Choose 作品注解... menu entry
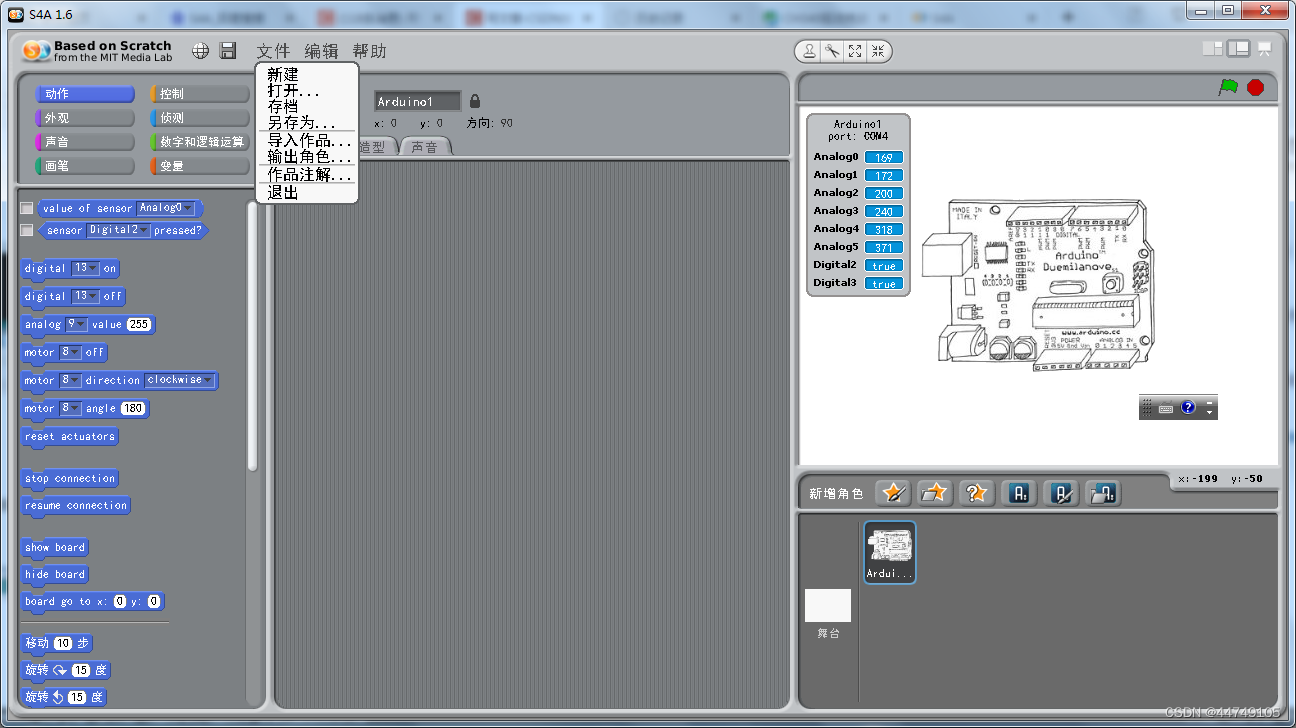 coord(307,175)
